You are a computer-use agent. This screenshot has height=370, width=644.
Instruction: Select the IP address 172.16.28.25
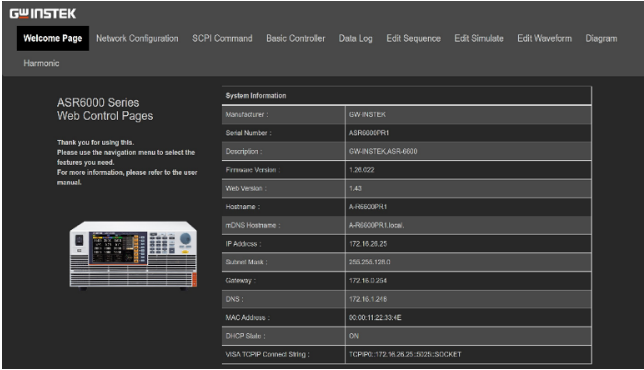pos(368,244)
